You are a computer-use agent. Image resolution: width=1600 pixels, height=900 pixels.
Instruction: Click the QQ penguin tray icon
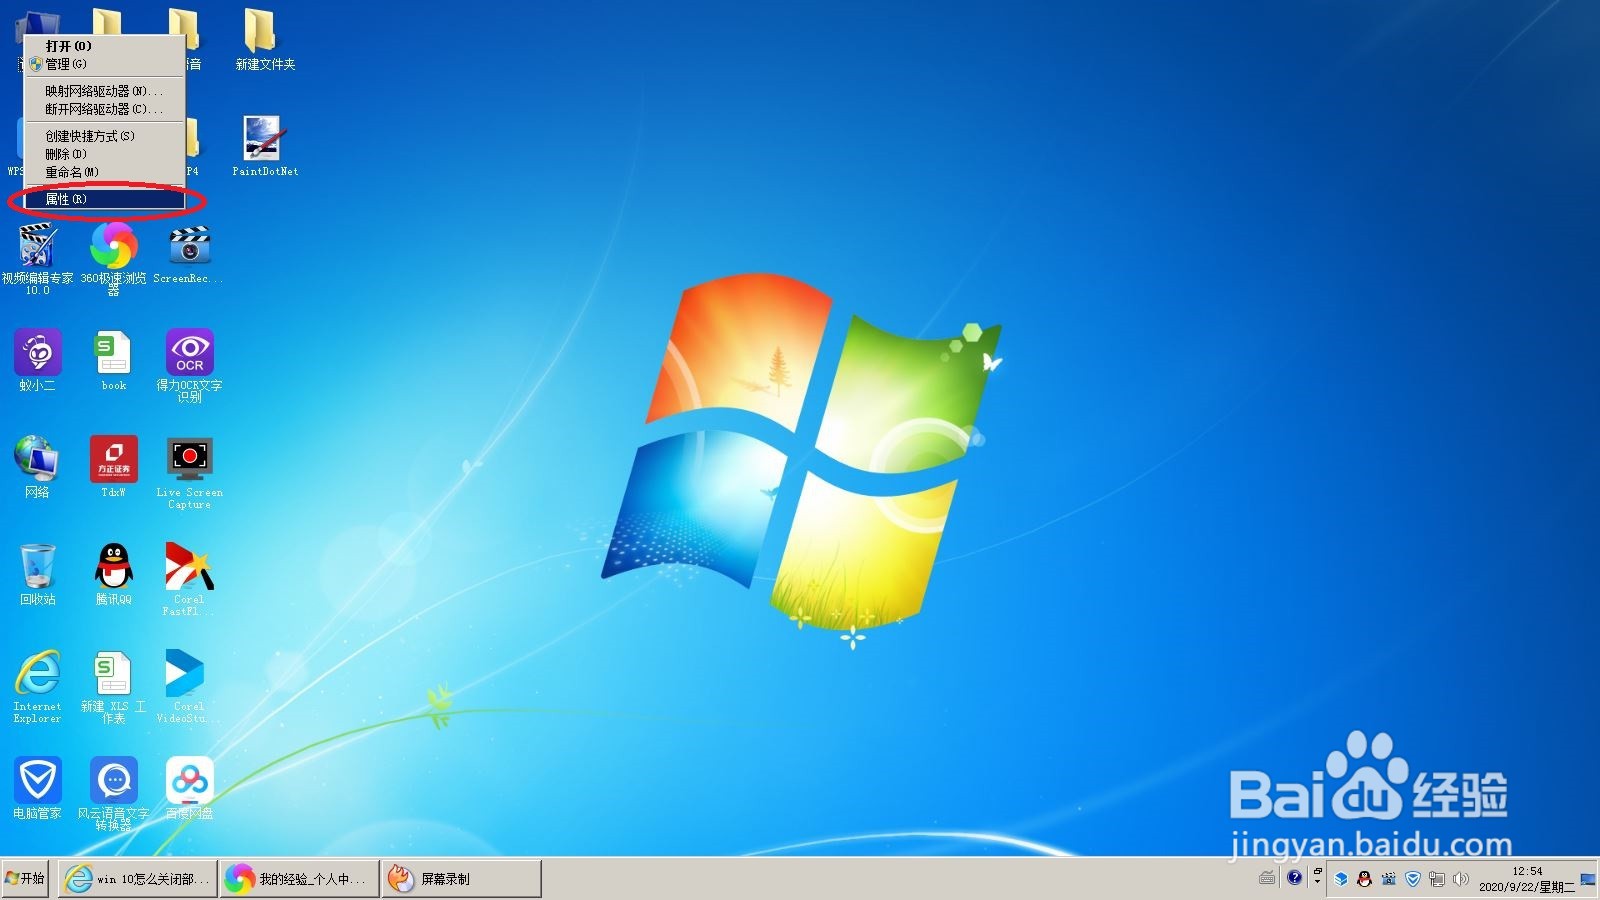pos(1364,879)
